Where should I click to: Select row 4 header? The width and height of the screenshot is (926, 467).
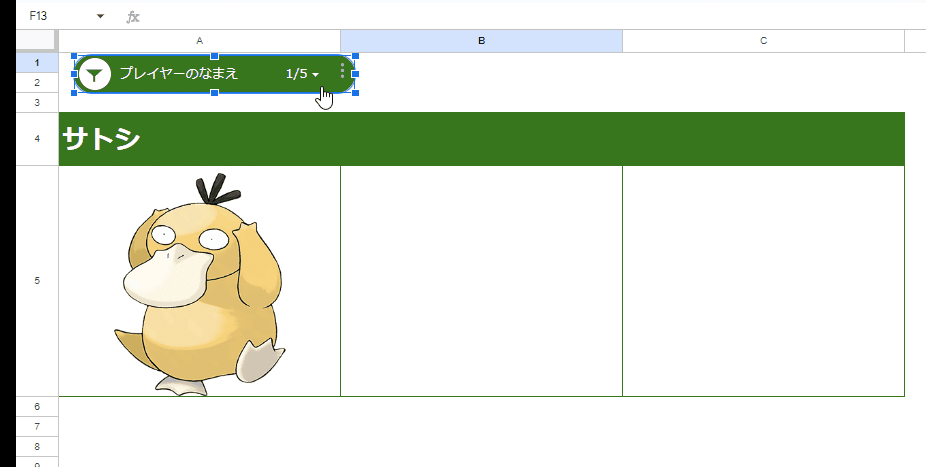[37, 139]
